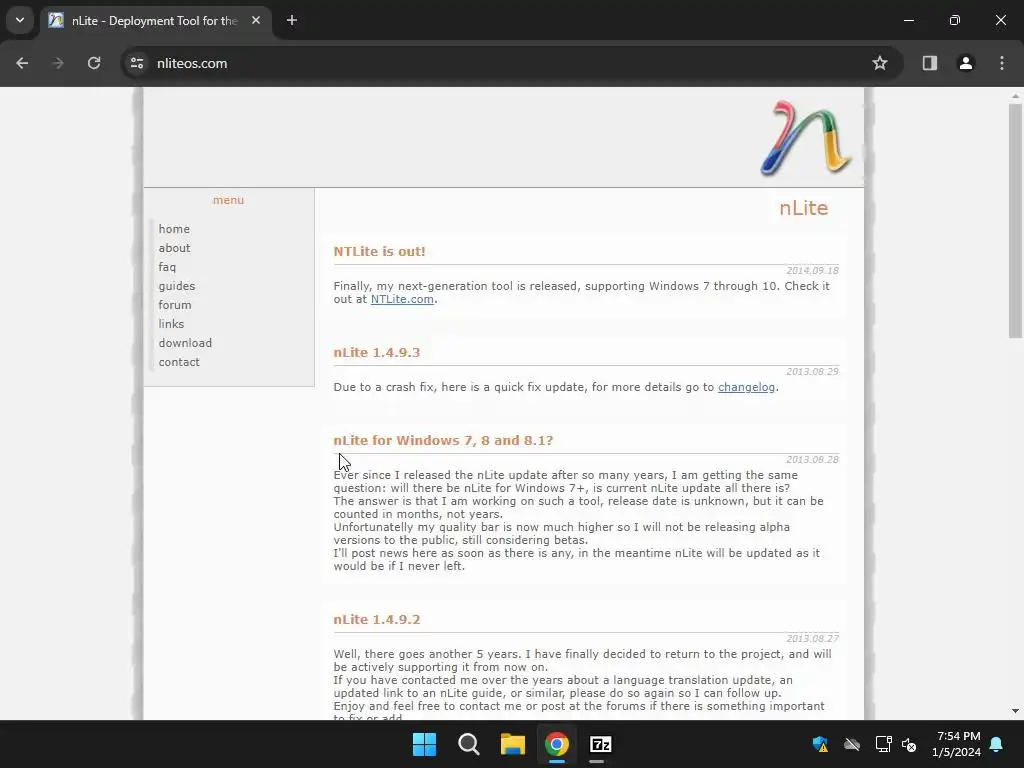Viewport: 1024px width, 768px height.
Task: Open the forum menu link
Action: click(174, 305)
